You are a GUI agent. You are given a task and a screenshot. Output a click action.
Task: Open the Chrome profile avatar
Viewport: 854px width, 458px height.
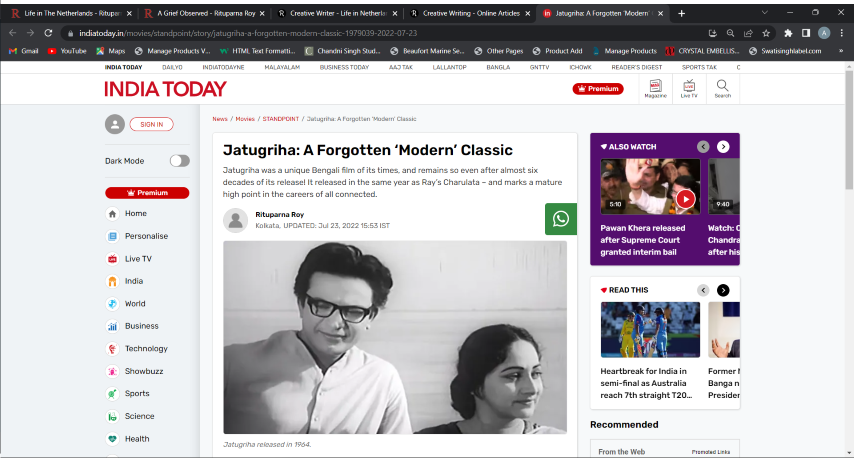click(x=824, y=33)
